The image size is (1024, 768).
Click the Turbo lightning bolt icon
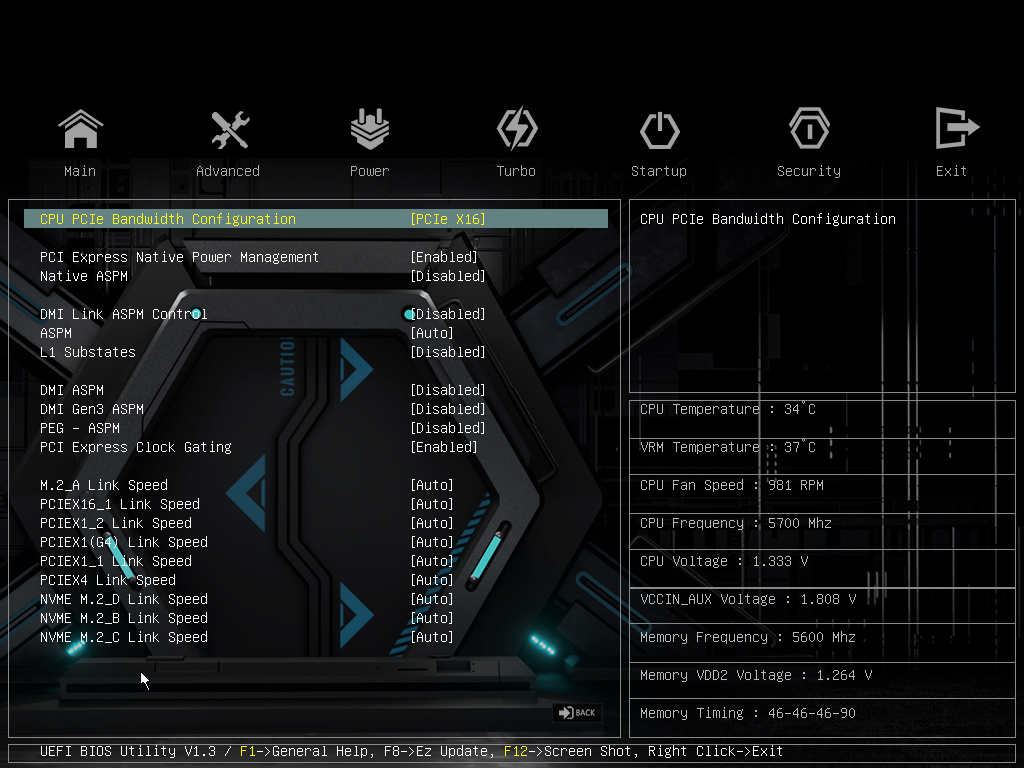(x=517, y=129)
